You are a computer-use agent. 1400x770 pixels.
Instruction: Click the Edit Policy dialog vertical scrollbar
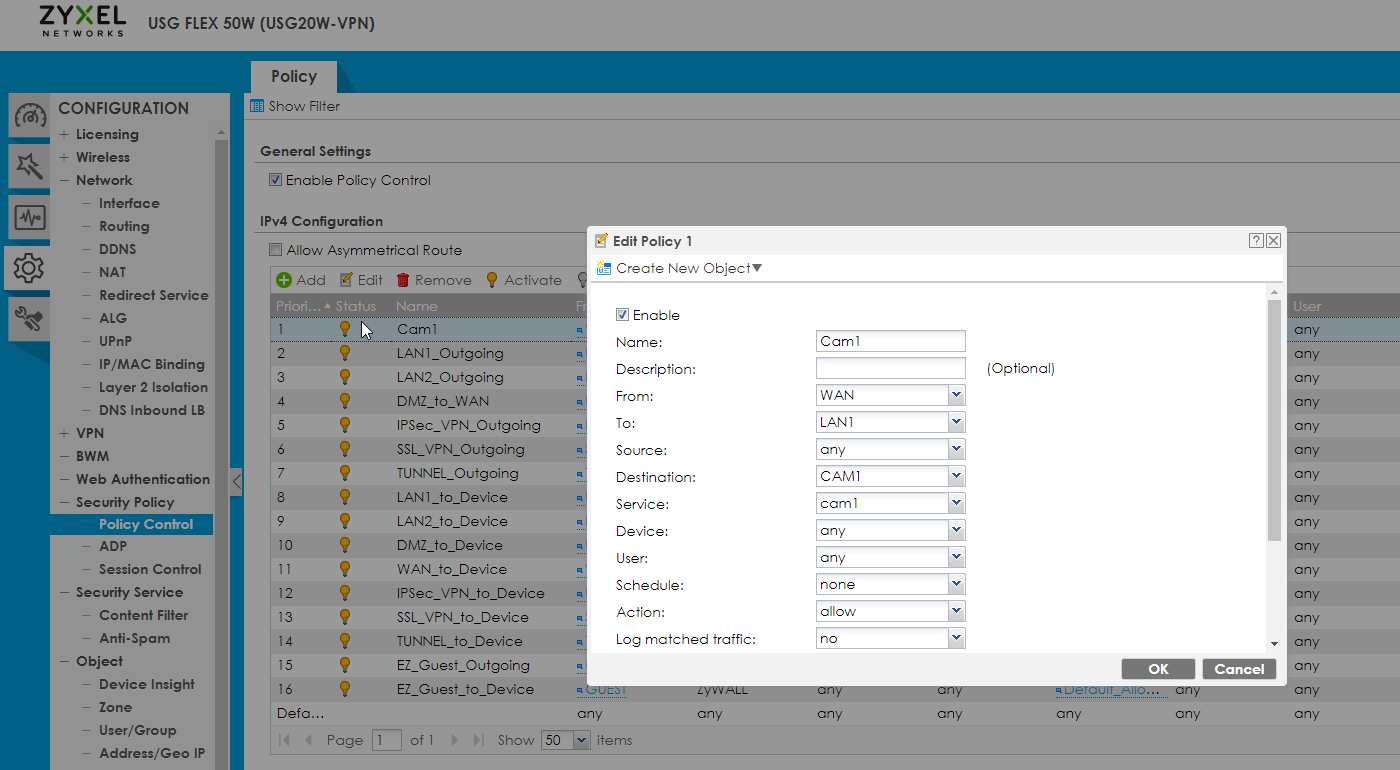(1274, 420)
